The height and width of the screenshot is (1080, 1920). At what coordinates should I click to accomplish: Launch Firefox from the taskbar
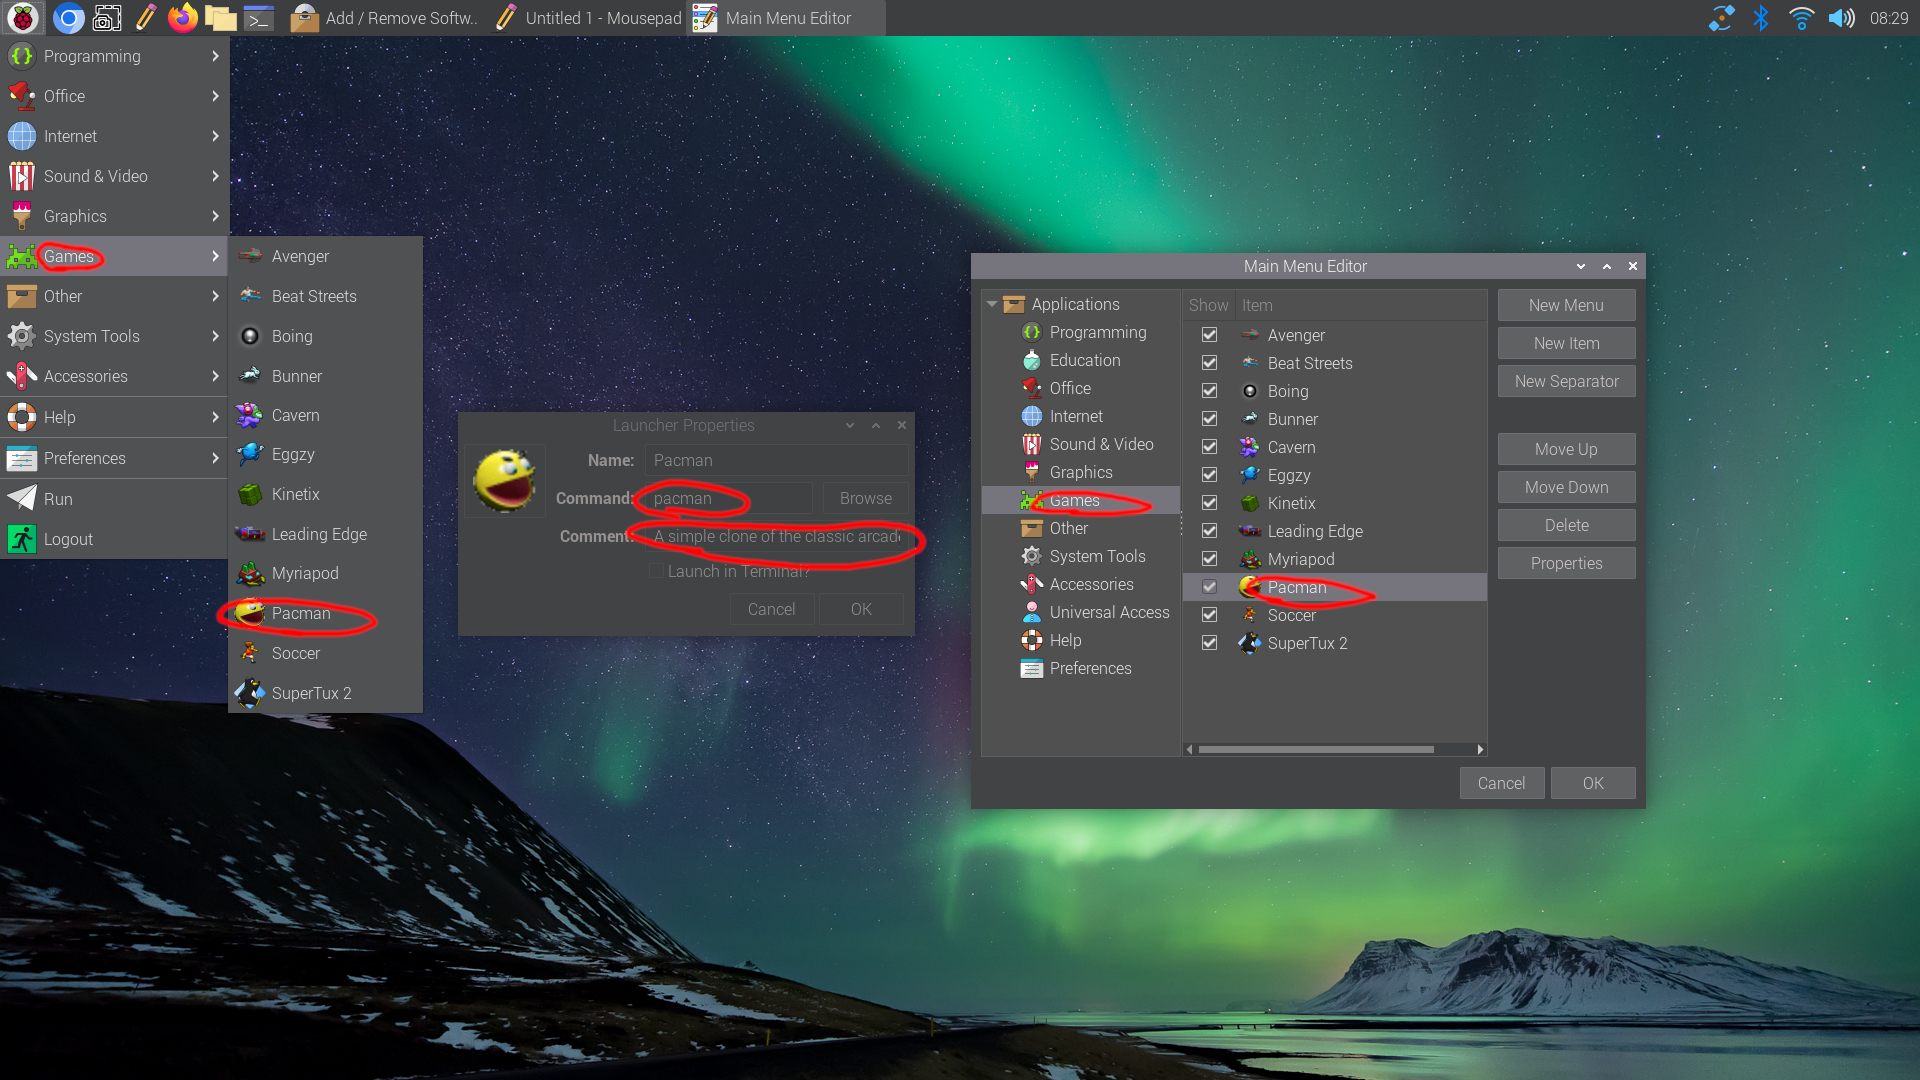[182, 18]
